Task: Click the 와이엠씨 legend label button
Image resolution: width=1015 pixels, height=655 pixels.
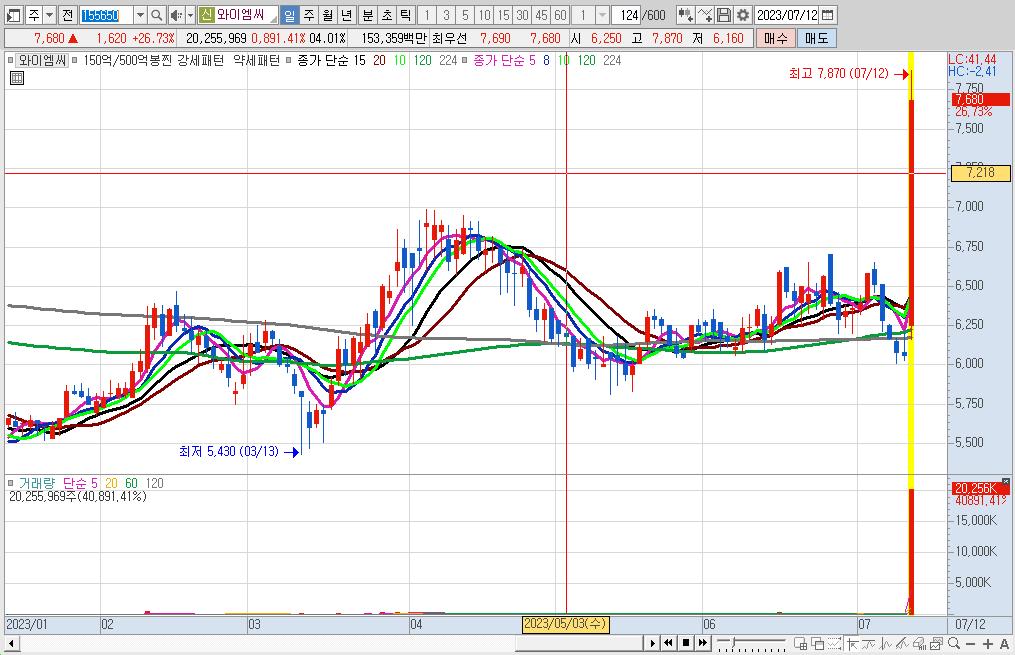Action: point(42,60)
